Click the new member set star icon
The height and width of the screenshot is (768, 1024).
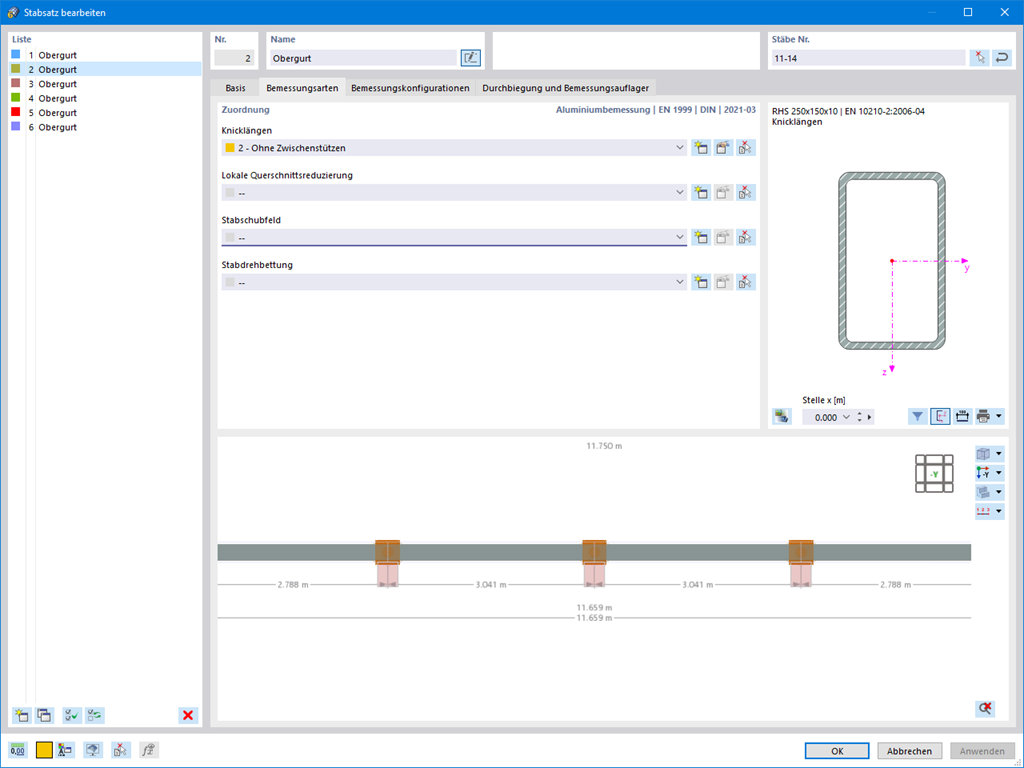22,715
